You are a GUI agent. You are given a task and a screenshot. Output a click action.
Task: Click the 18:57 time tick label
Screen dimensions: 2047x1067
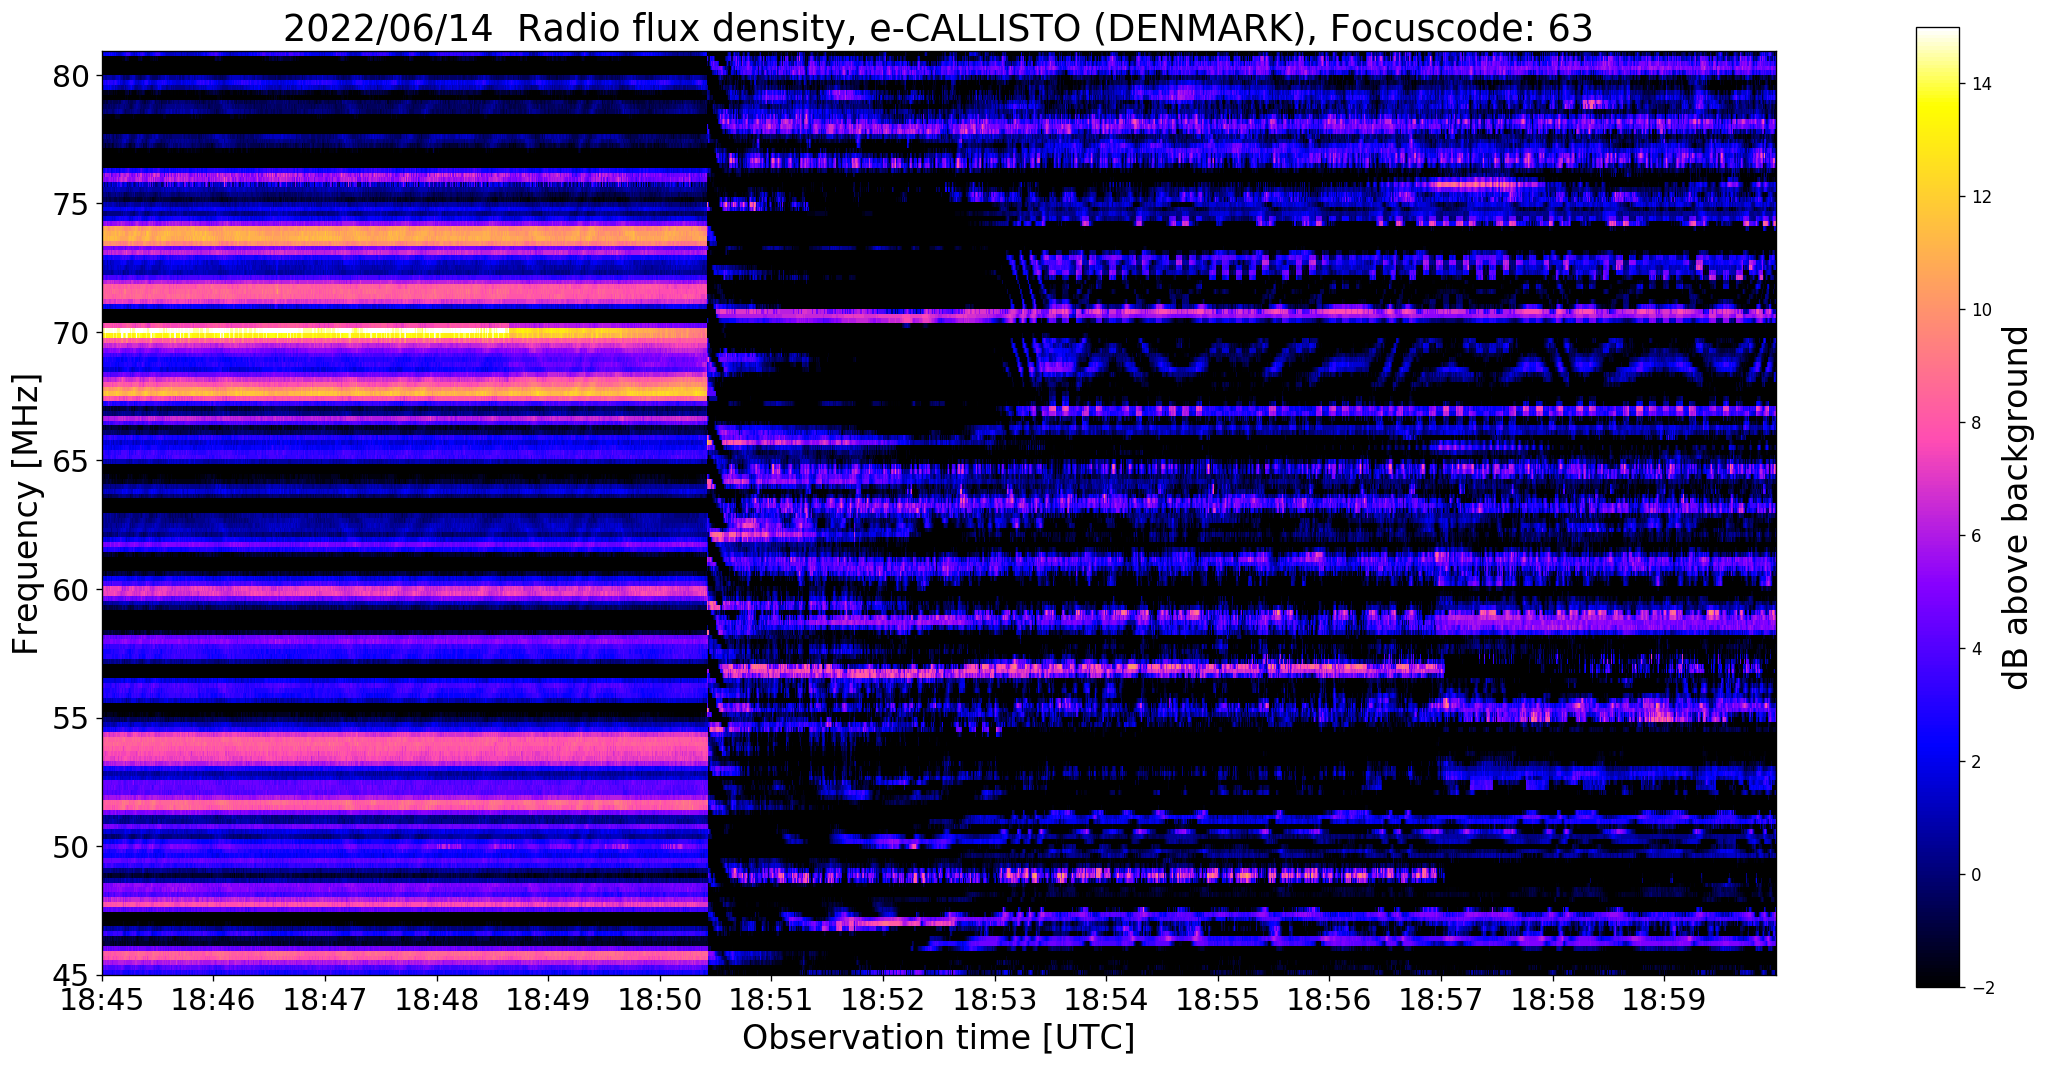point(1441,1000)
